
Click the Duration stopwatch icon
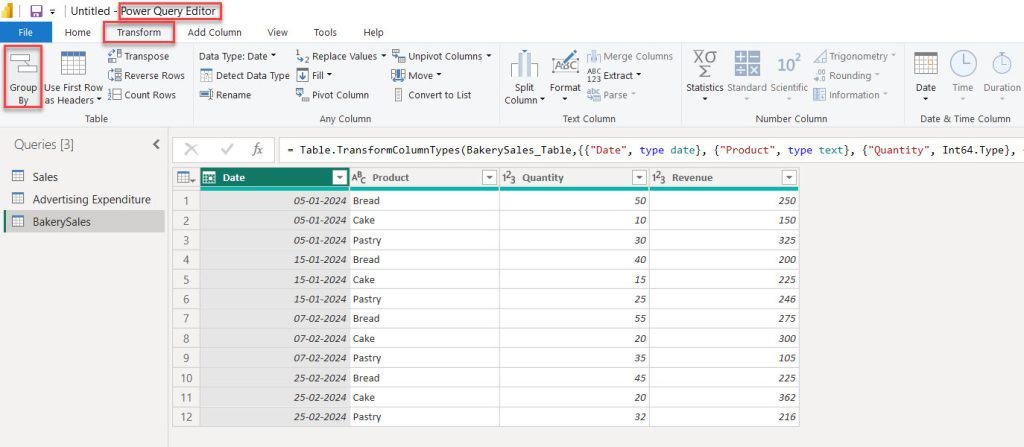[x=1002, y=63]
